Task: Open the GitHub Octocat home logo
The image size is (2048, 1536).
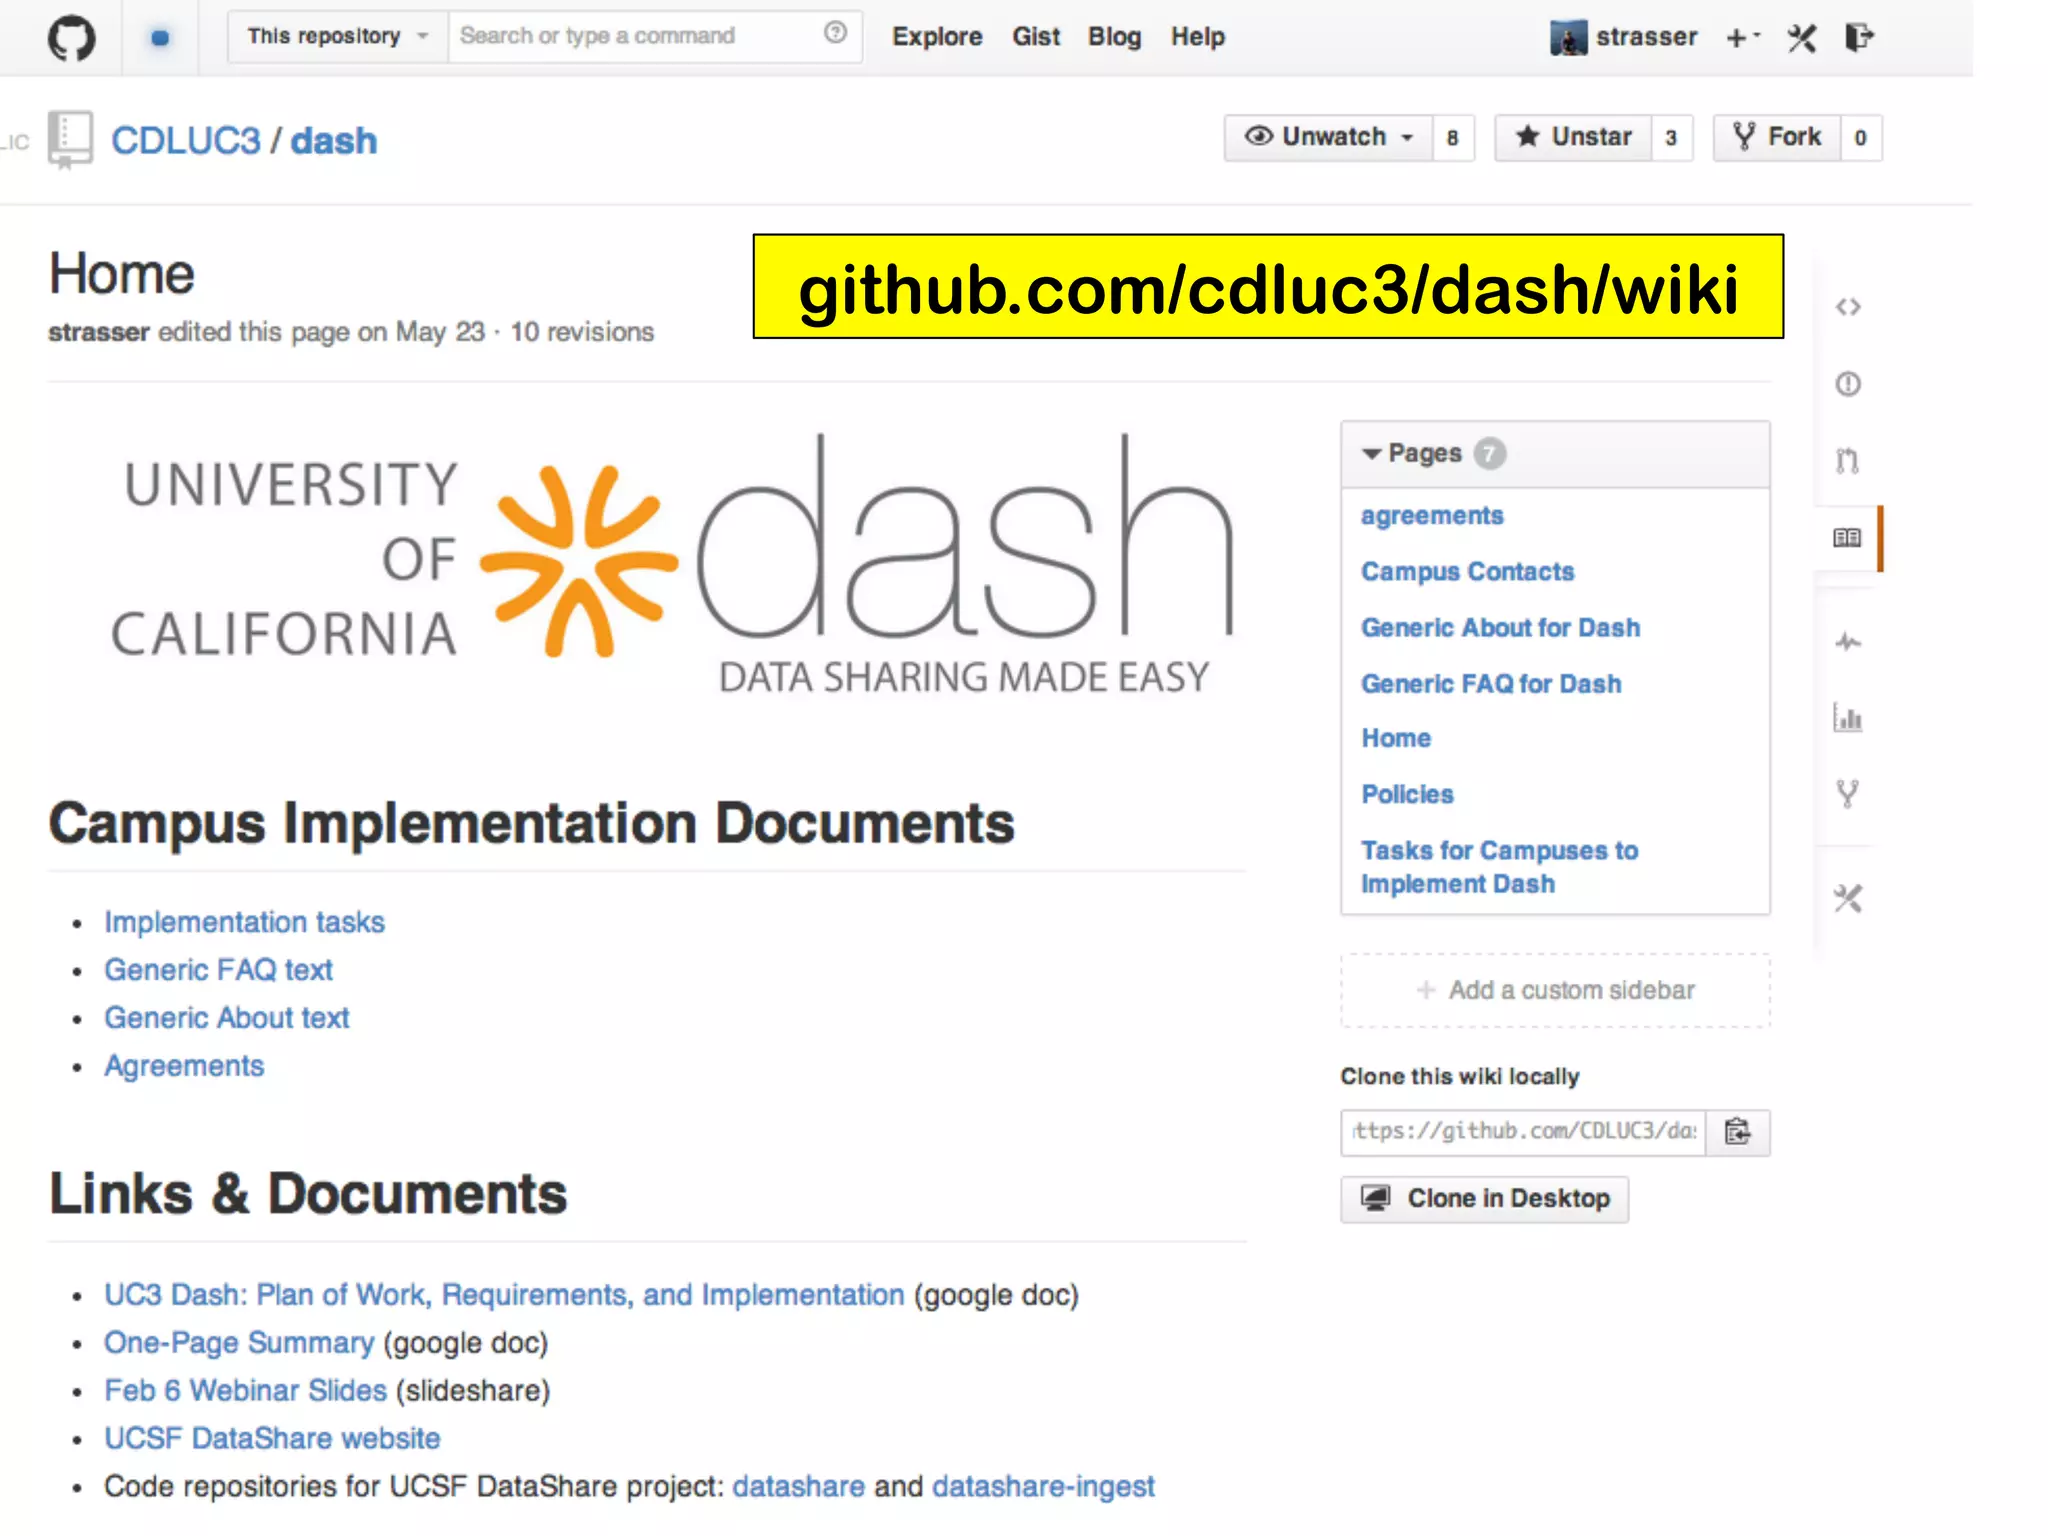Action: (72, 38)
